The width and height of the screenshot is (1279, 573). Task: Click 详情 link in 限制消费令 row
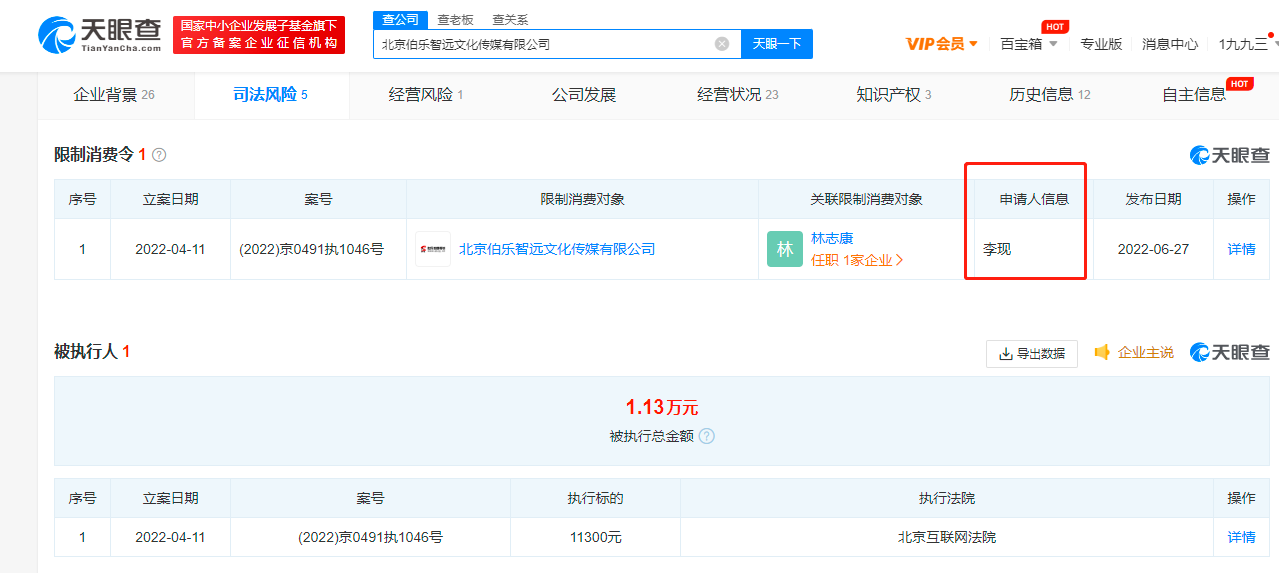[x=1241, y=249]
